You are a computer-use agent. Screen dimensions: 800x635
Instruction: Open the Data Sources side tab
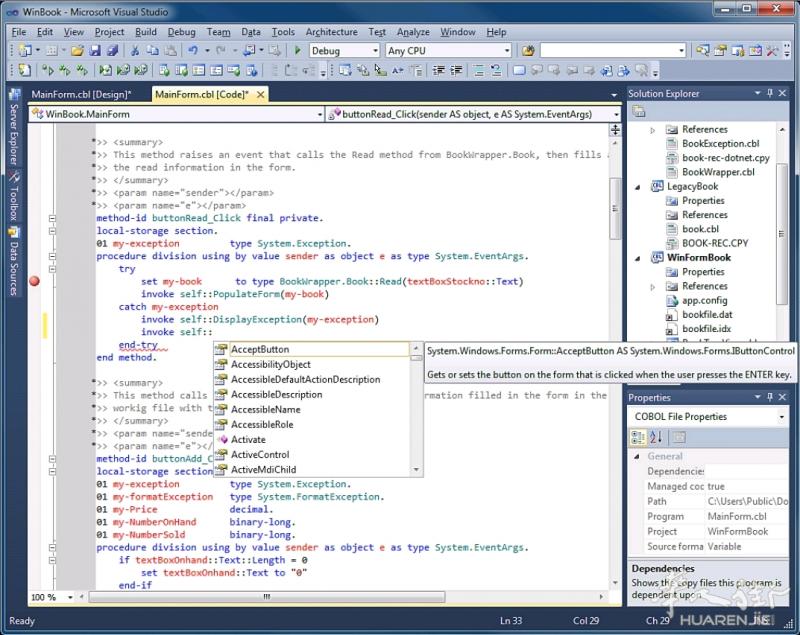(14, 262)
